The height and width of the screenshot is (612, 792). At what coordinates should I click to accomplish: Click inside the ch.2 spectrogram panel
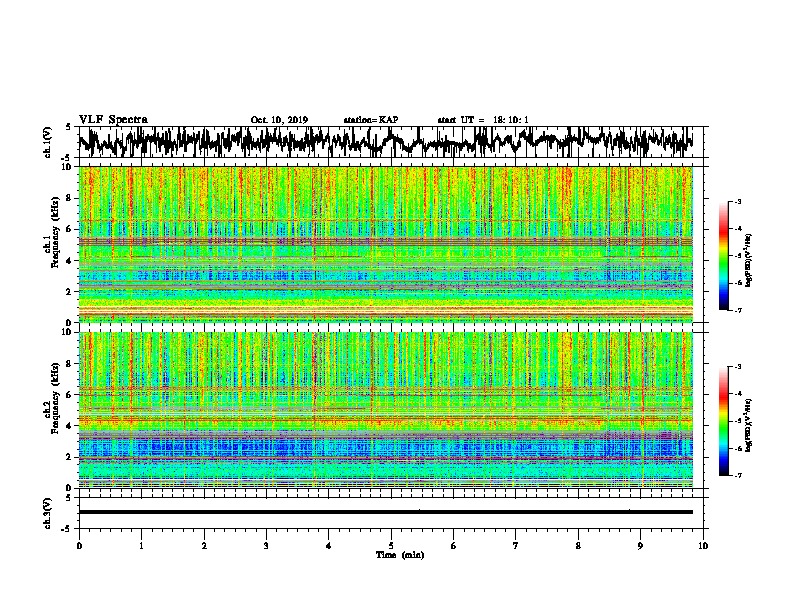click(386, 410)
